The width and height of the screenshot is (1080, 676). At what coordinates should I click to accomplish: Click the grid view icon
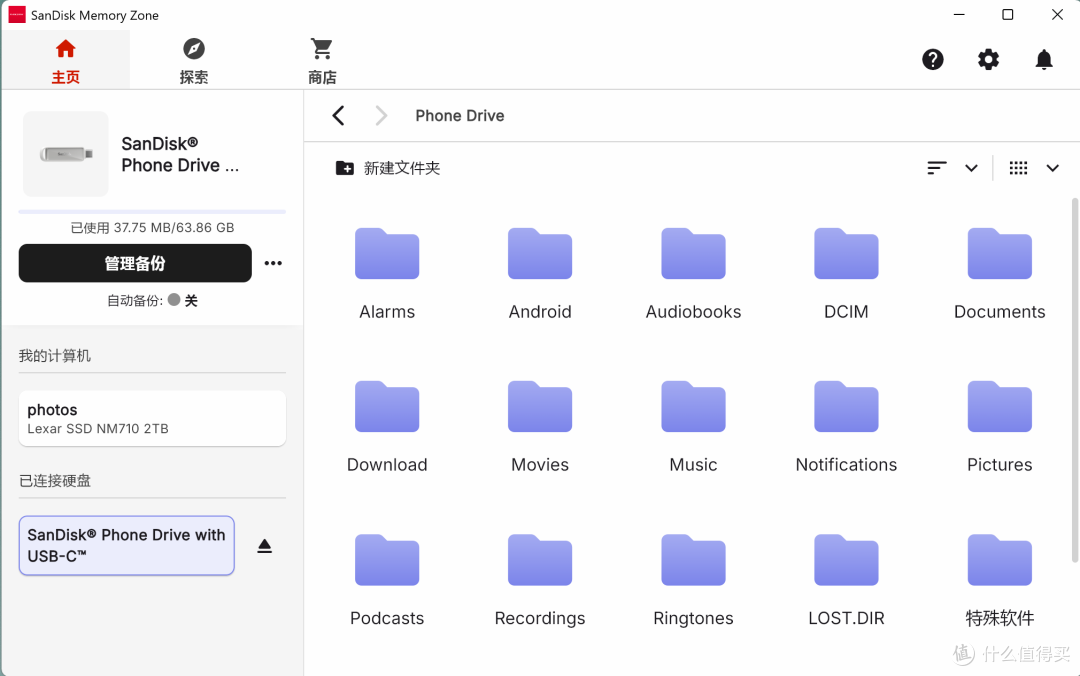pos(1018,167)
